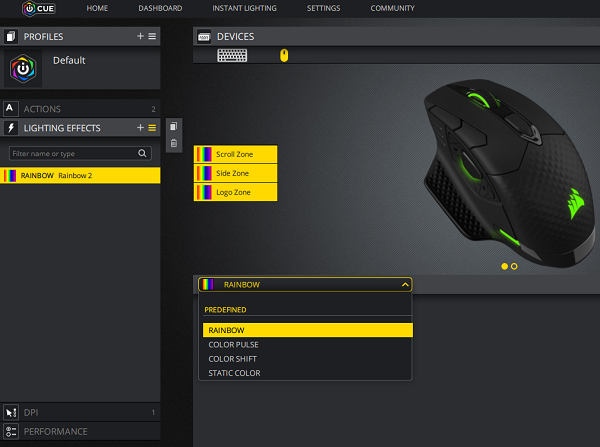The height and width of the screenshot is (447, 600).
Task: Select the Logo Zone
Action: 235,192
